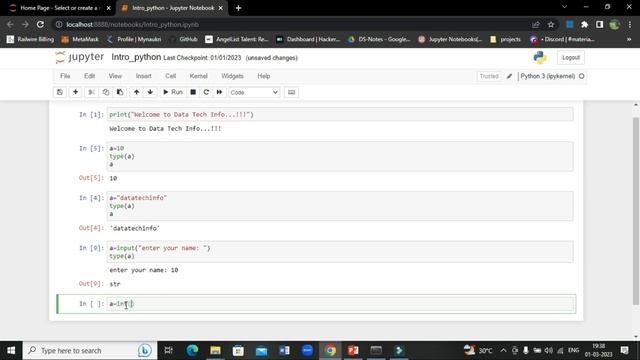Open the notifications center icon
This screenshot has height=360, width=640.
point(624,350)
